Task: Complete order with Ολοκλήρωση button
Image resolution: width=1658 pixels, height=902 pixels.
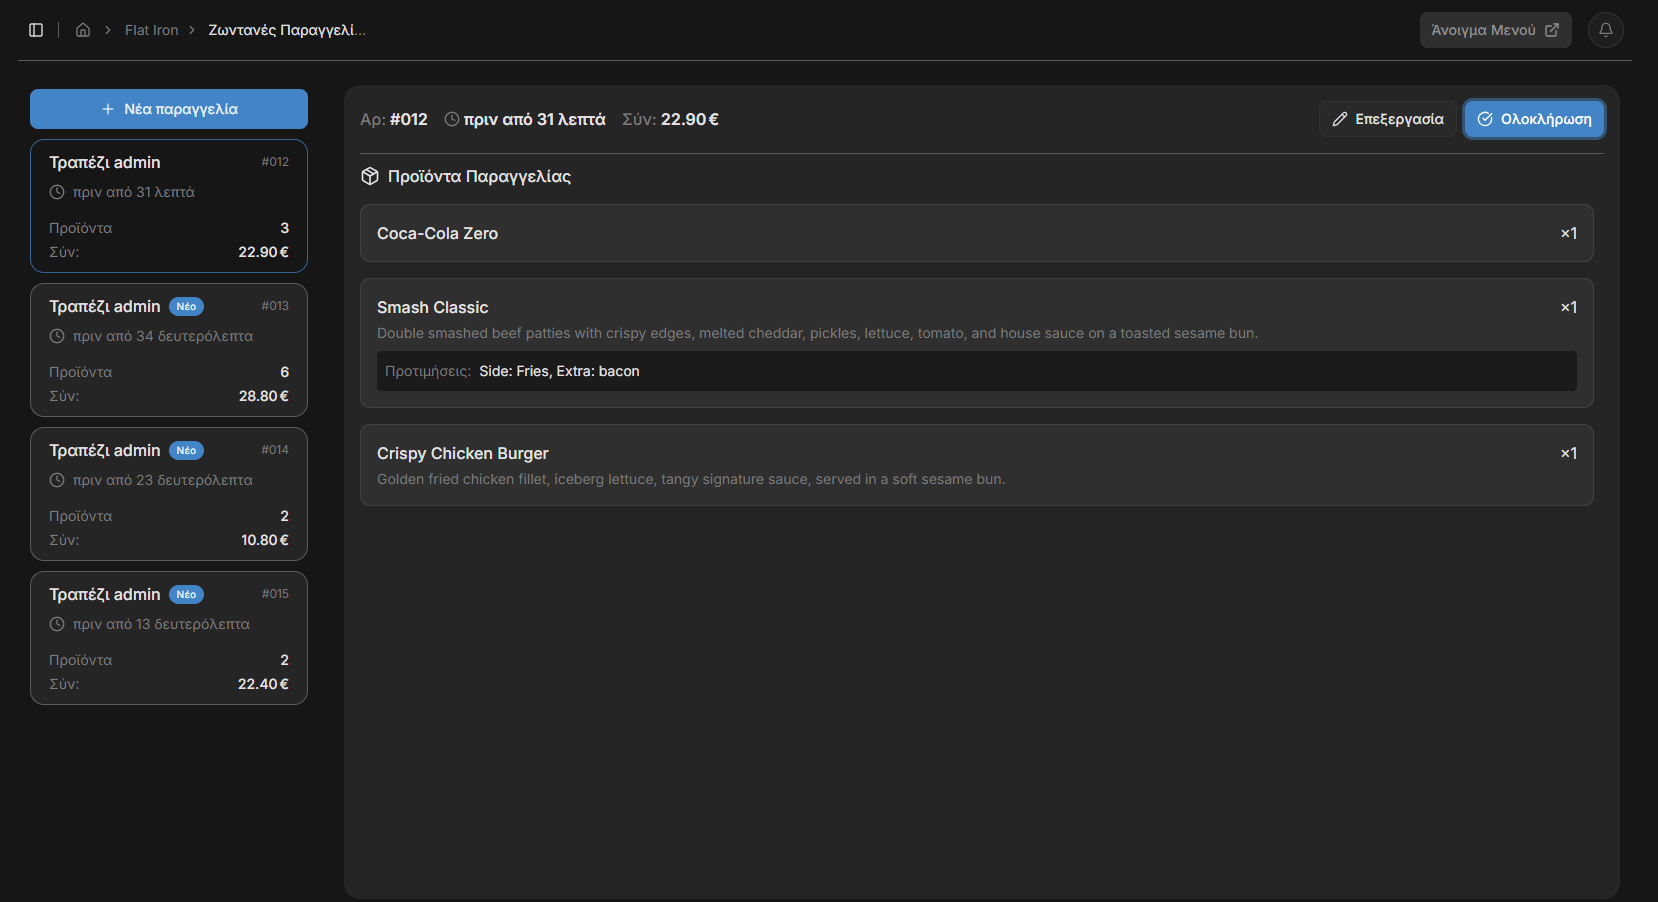Action: pyautogui.click(x=1535, y=119)
